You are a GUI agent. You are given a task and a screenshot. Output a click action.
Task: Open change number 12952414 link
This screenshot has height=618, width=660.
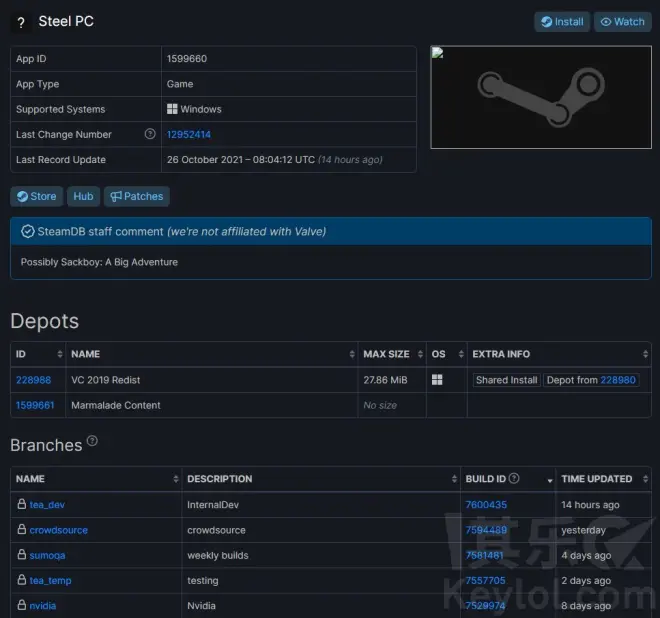coord(189,134)
